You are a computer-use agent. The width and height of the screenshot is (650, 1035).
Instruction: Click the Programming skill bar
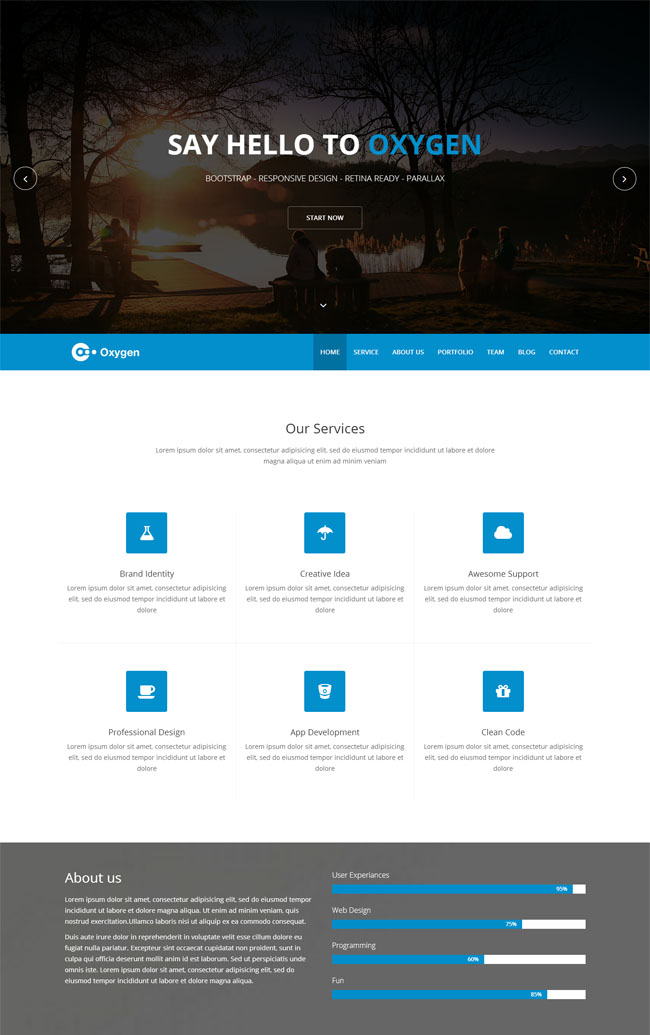coord(458,959)
